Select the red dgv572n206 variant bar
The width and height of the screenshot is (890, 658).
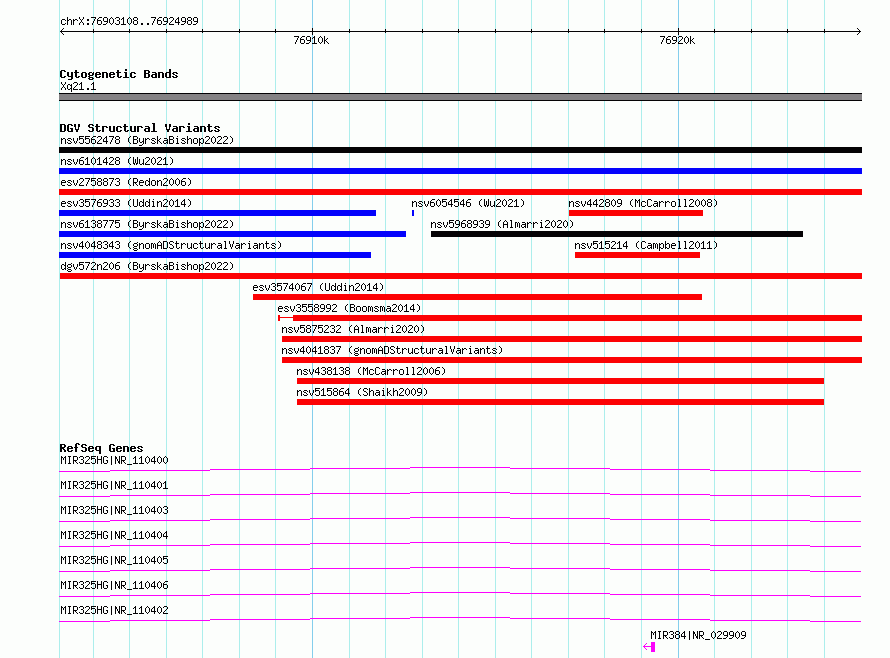coord(460,276)
